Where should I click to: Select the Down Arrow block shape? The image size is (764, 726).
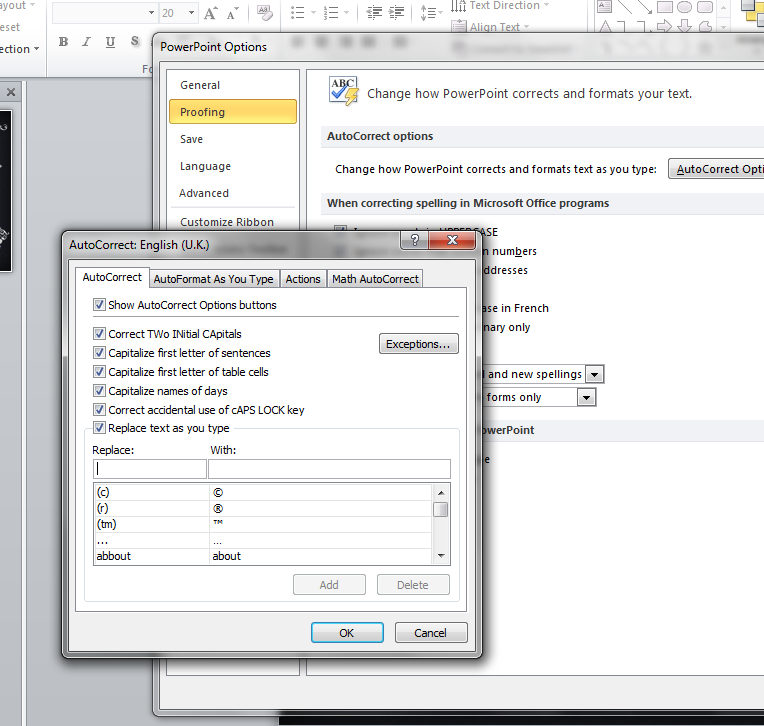click(685, 26)
